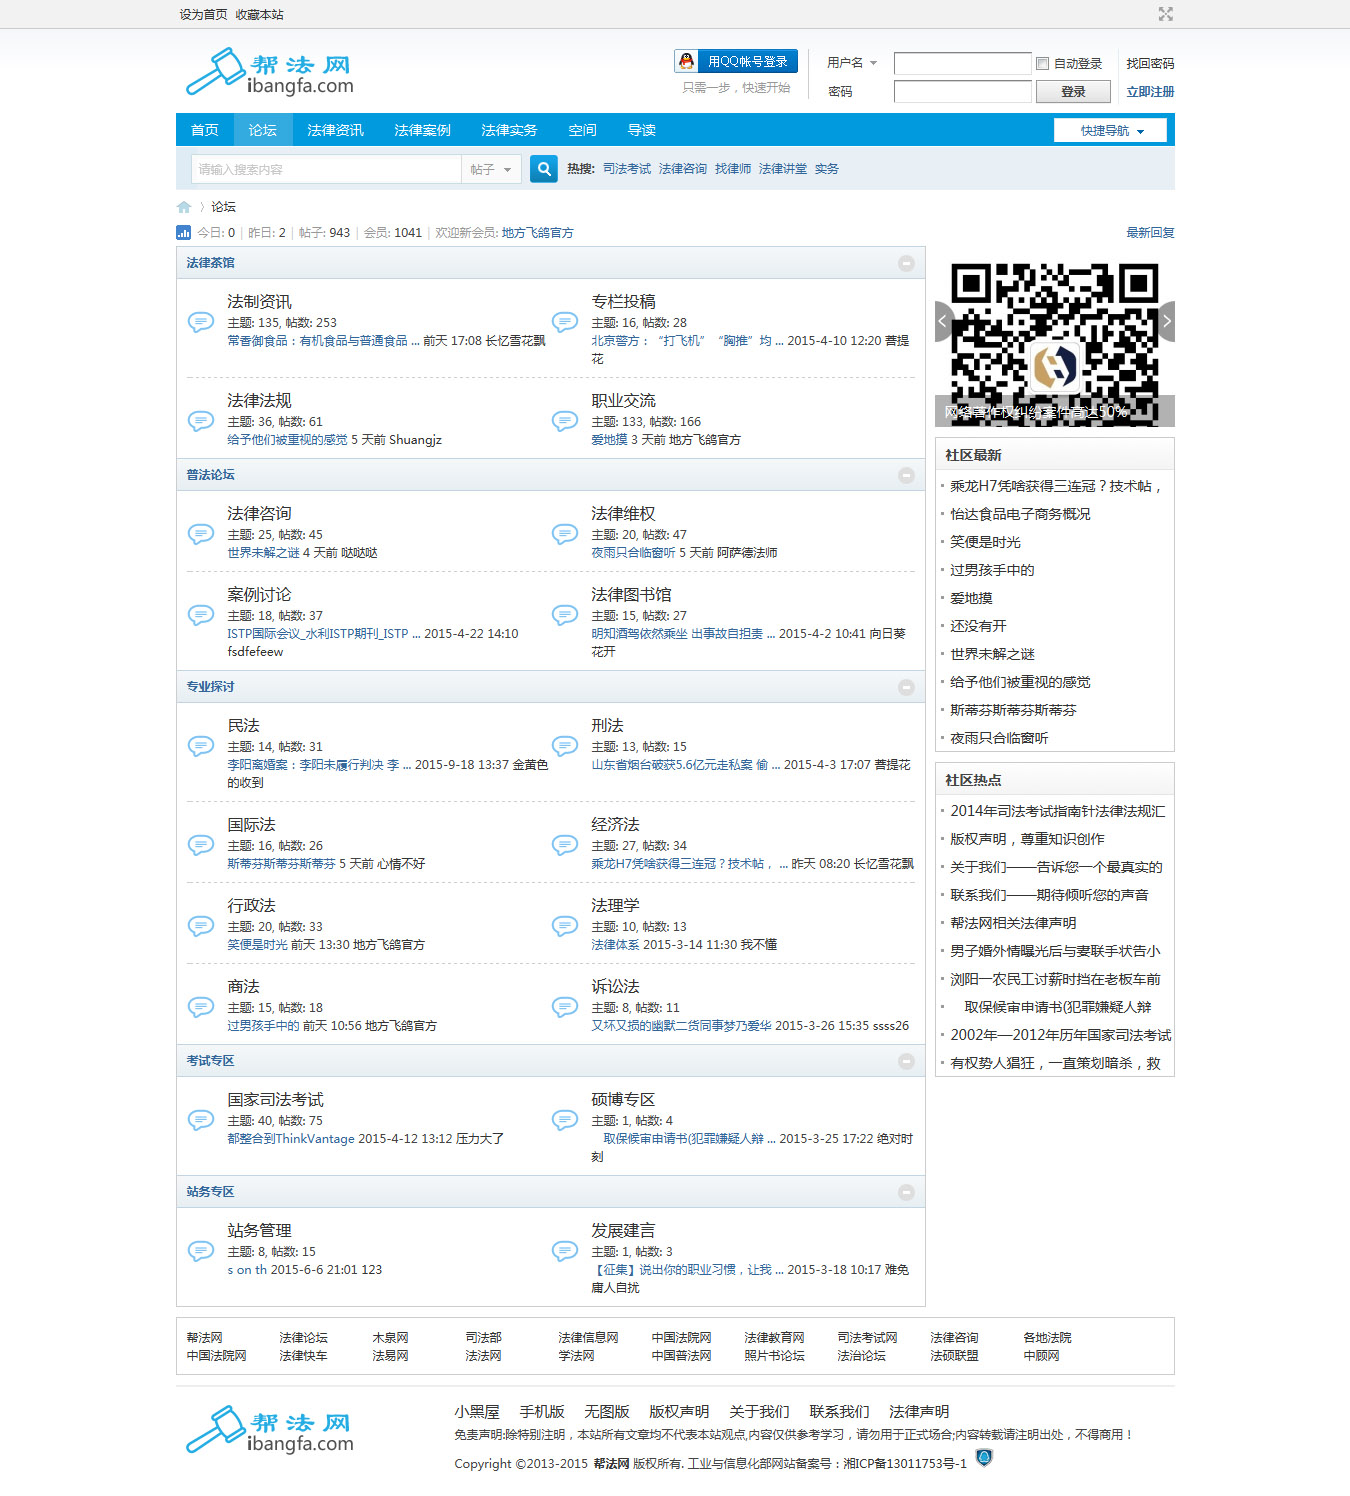Click the 国际法 forum bubble icon
Image resolution: width=1350 pixels, height=1496 pixels.
tap(201, 845)
